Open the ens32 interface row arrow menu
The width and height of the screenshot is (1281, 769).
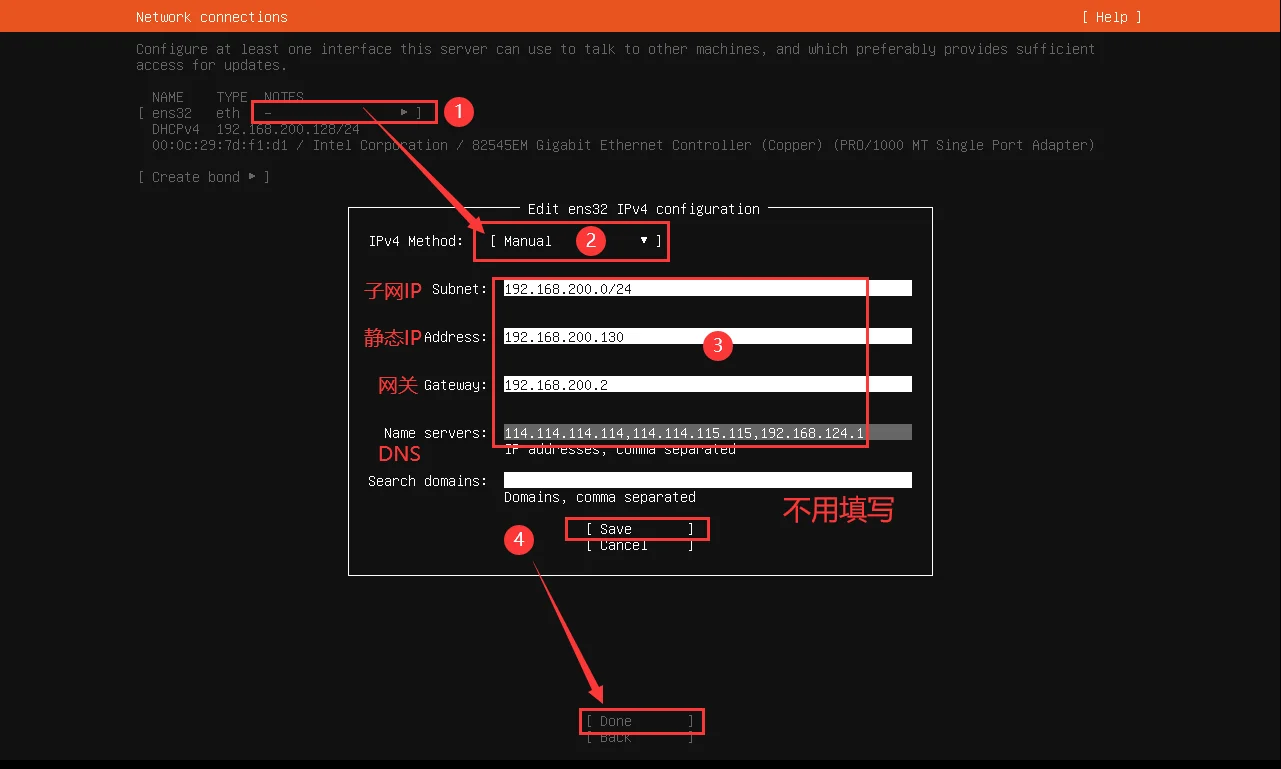point(404,113)
